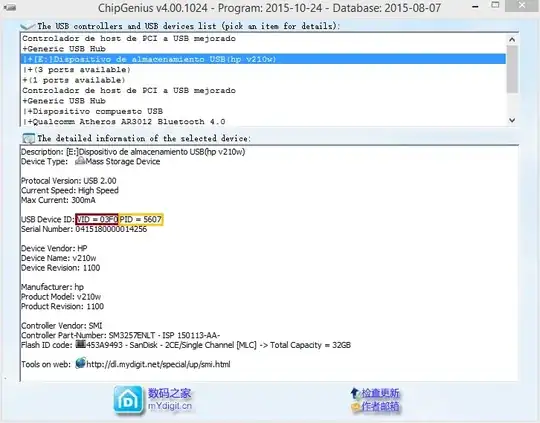The image size is (540, 423).
Task: Click the device list scroll down arrow
Action: pyautogui.click(x=512, y=120)
